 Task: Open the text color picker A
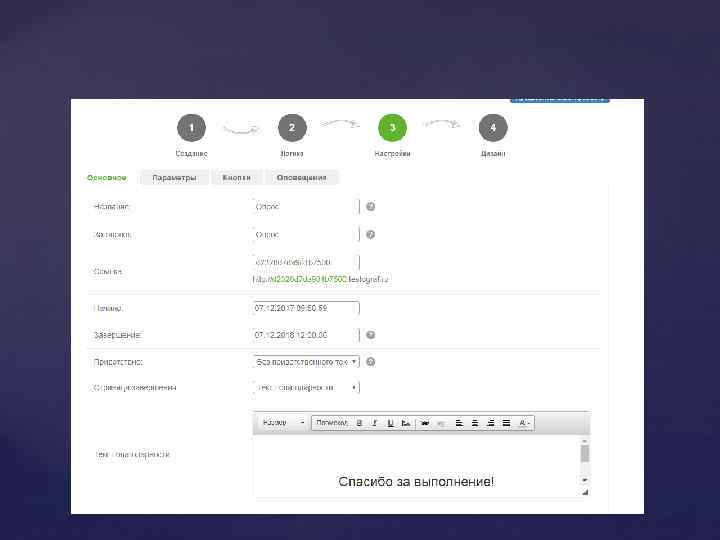pyautogui.click(x=524, y=423)
